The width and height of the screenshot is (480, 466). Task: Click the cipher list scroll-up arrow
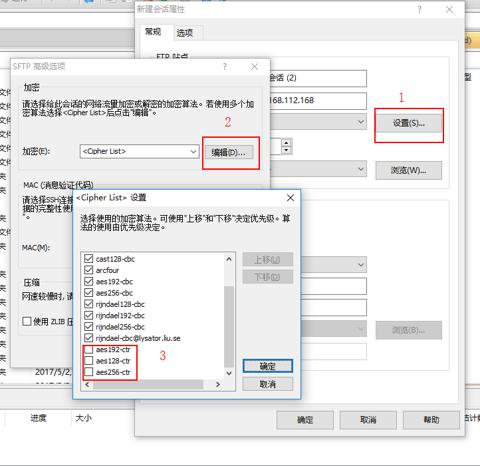pos(229,259)
